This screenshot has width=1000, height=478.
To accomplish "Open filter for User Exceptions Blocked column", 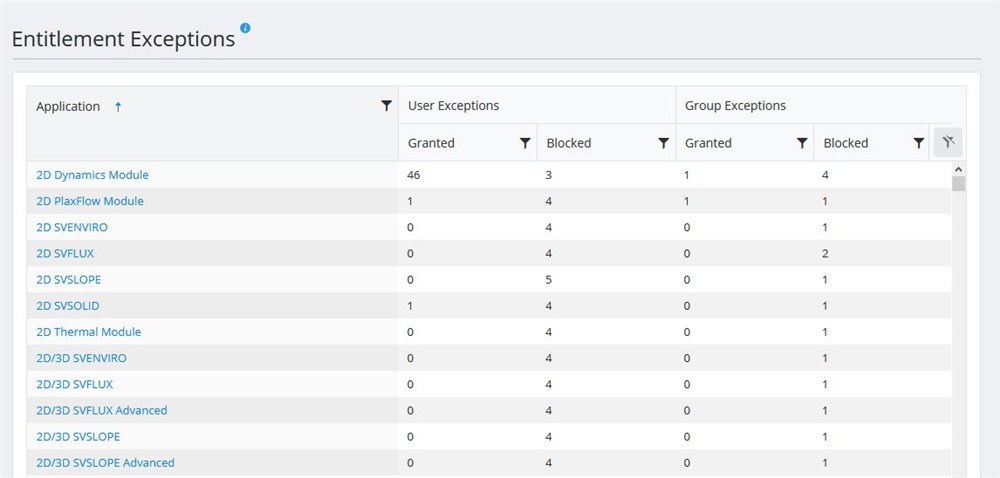I will pyautogui.click(x=663, y=143).
